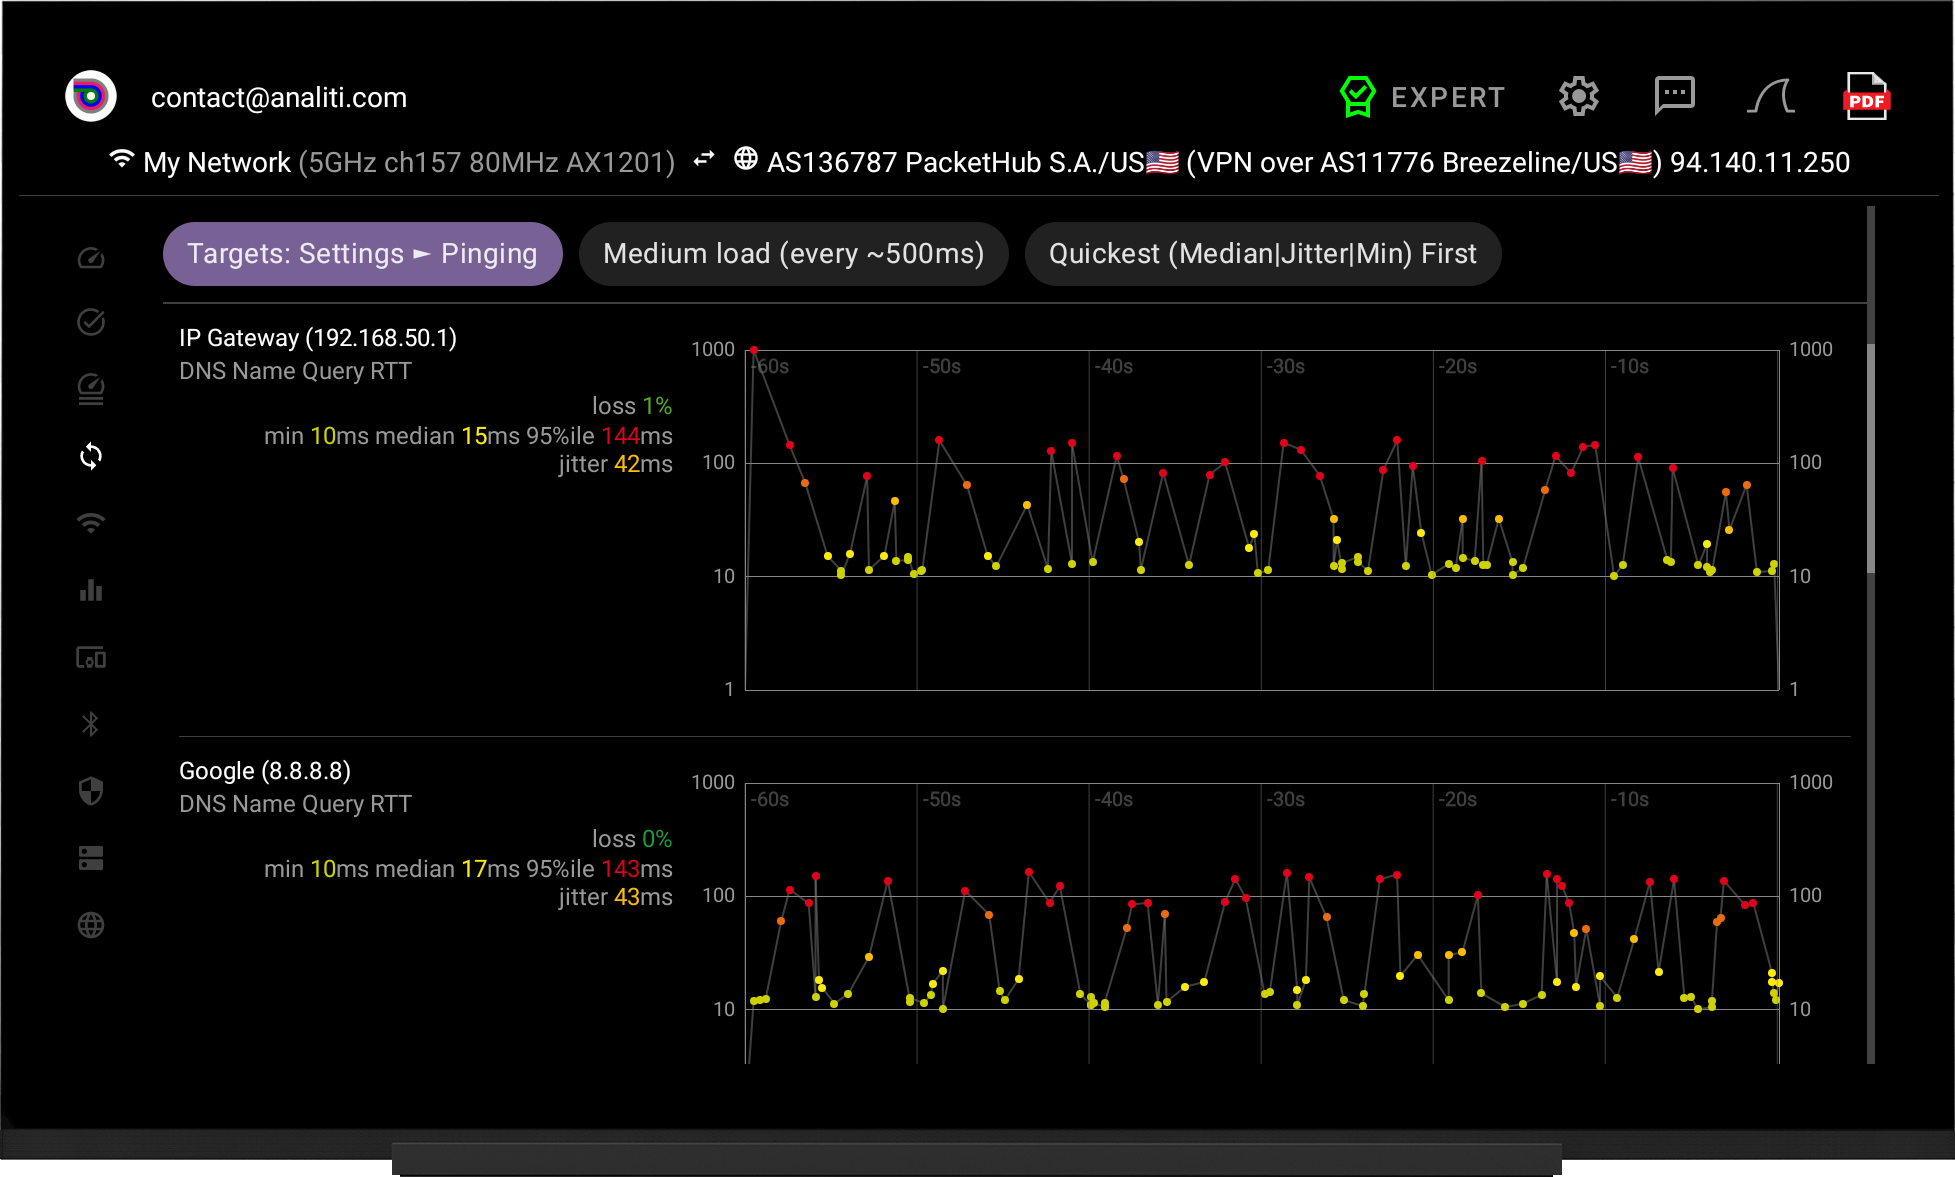Select the shield security sidebar icon
Viewport: 1955px width, 1177px height.
pyautogui.click(x=91, y=791)
